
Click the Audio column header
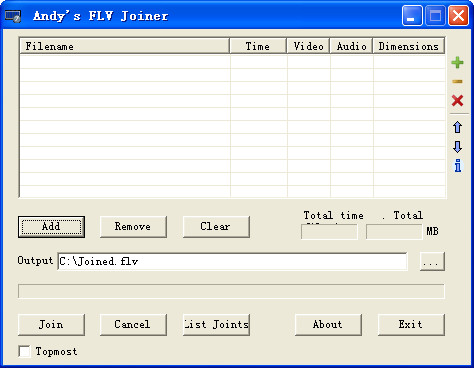[351, 46]
